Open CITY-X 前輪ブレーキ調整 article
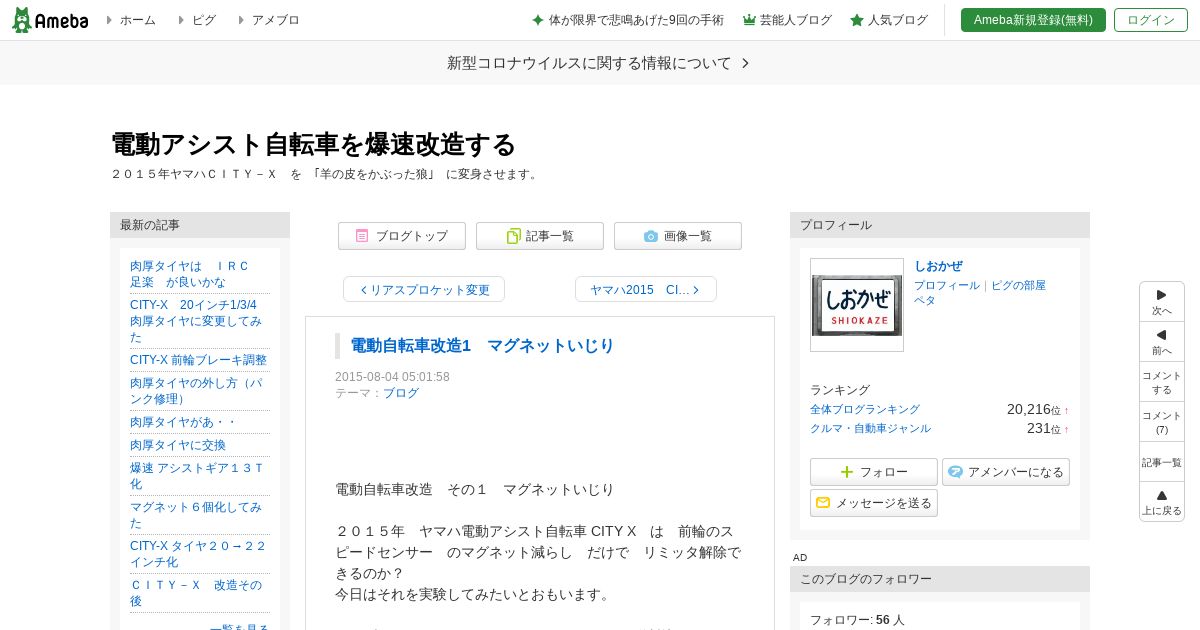 click(198, 360)
